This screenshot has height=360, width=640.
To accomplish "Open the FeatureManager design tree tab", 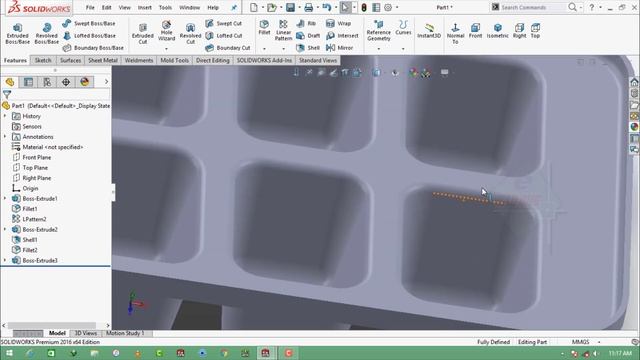I will pyautogui.click(x=10, y=82).
